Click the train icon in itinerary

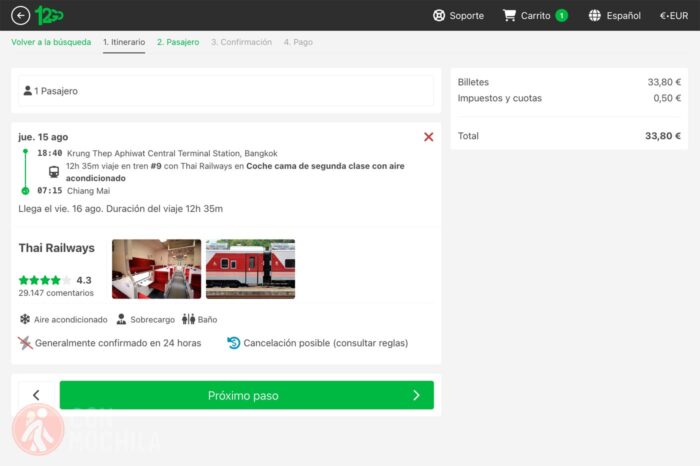(x=54, y=172)
